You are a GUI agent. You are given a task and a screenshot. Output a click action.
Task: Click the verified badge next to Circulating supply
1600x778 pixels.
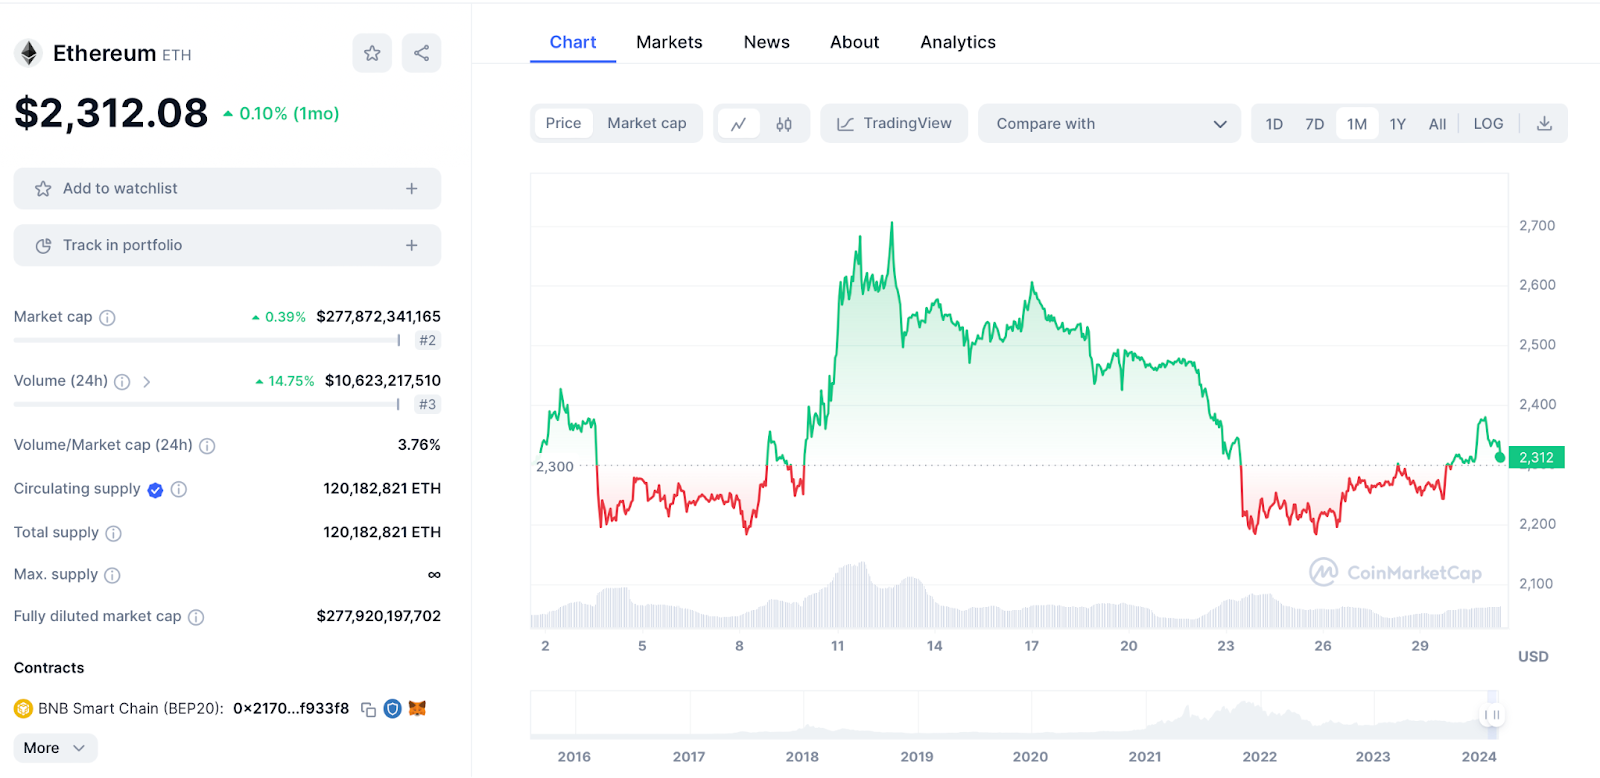(155, 490)
